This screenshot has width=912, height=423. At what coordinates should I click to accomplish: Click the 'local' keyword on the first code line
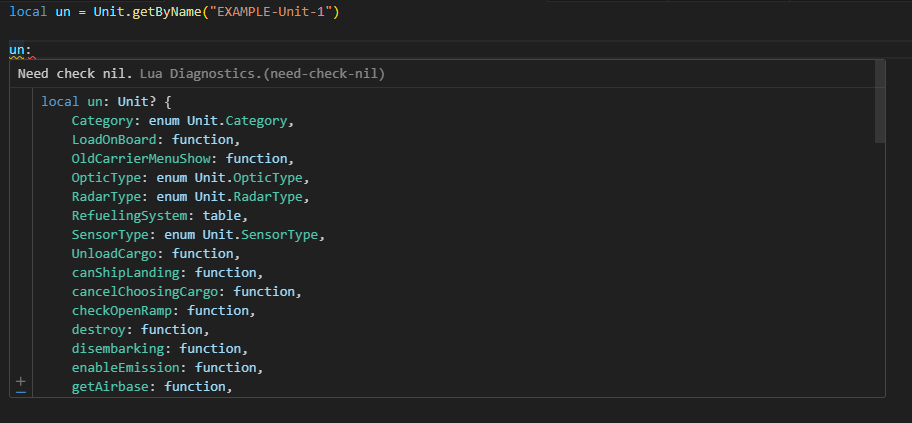point(28,12)
